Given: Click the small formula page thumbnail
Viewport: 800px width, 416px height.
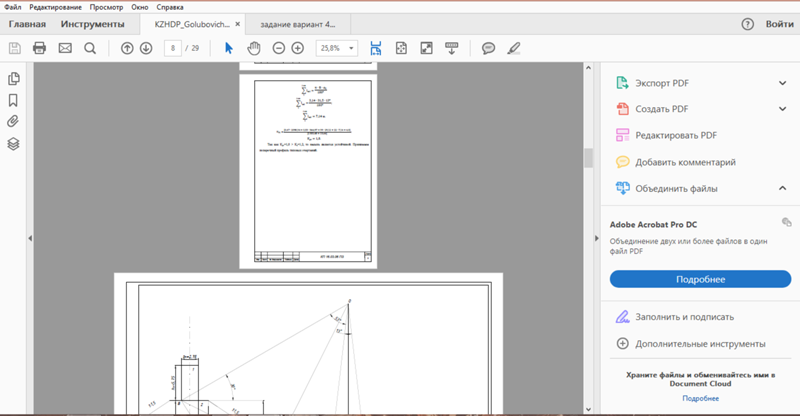Looking at the screenshot, I should [x=308, y=171].
